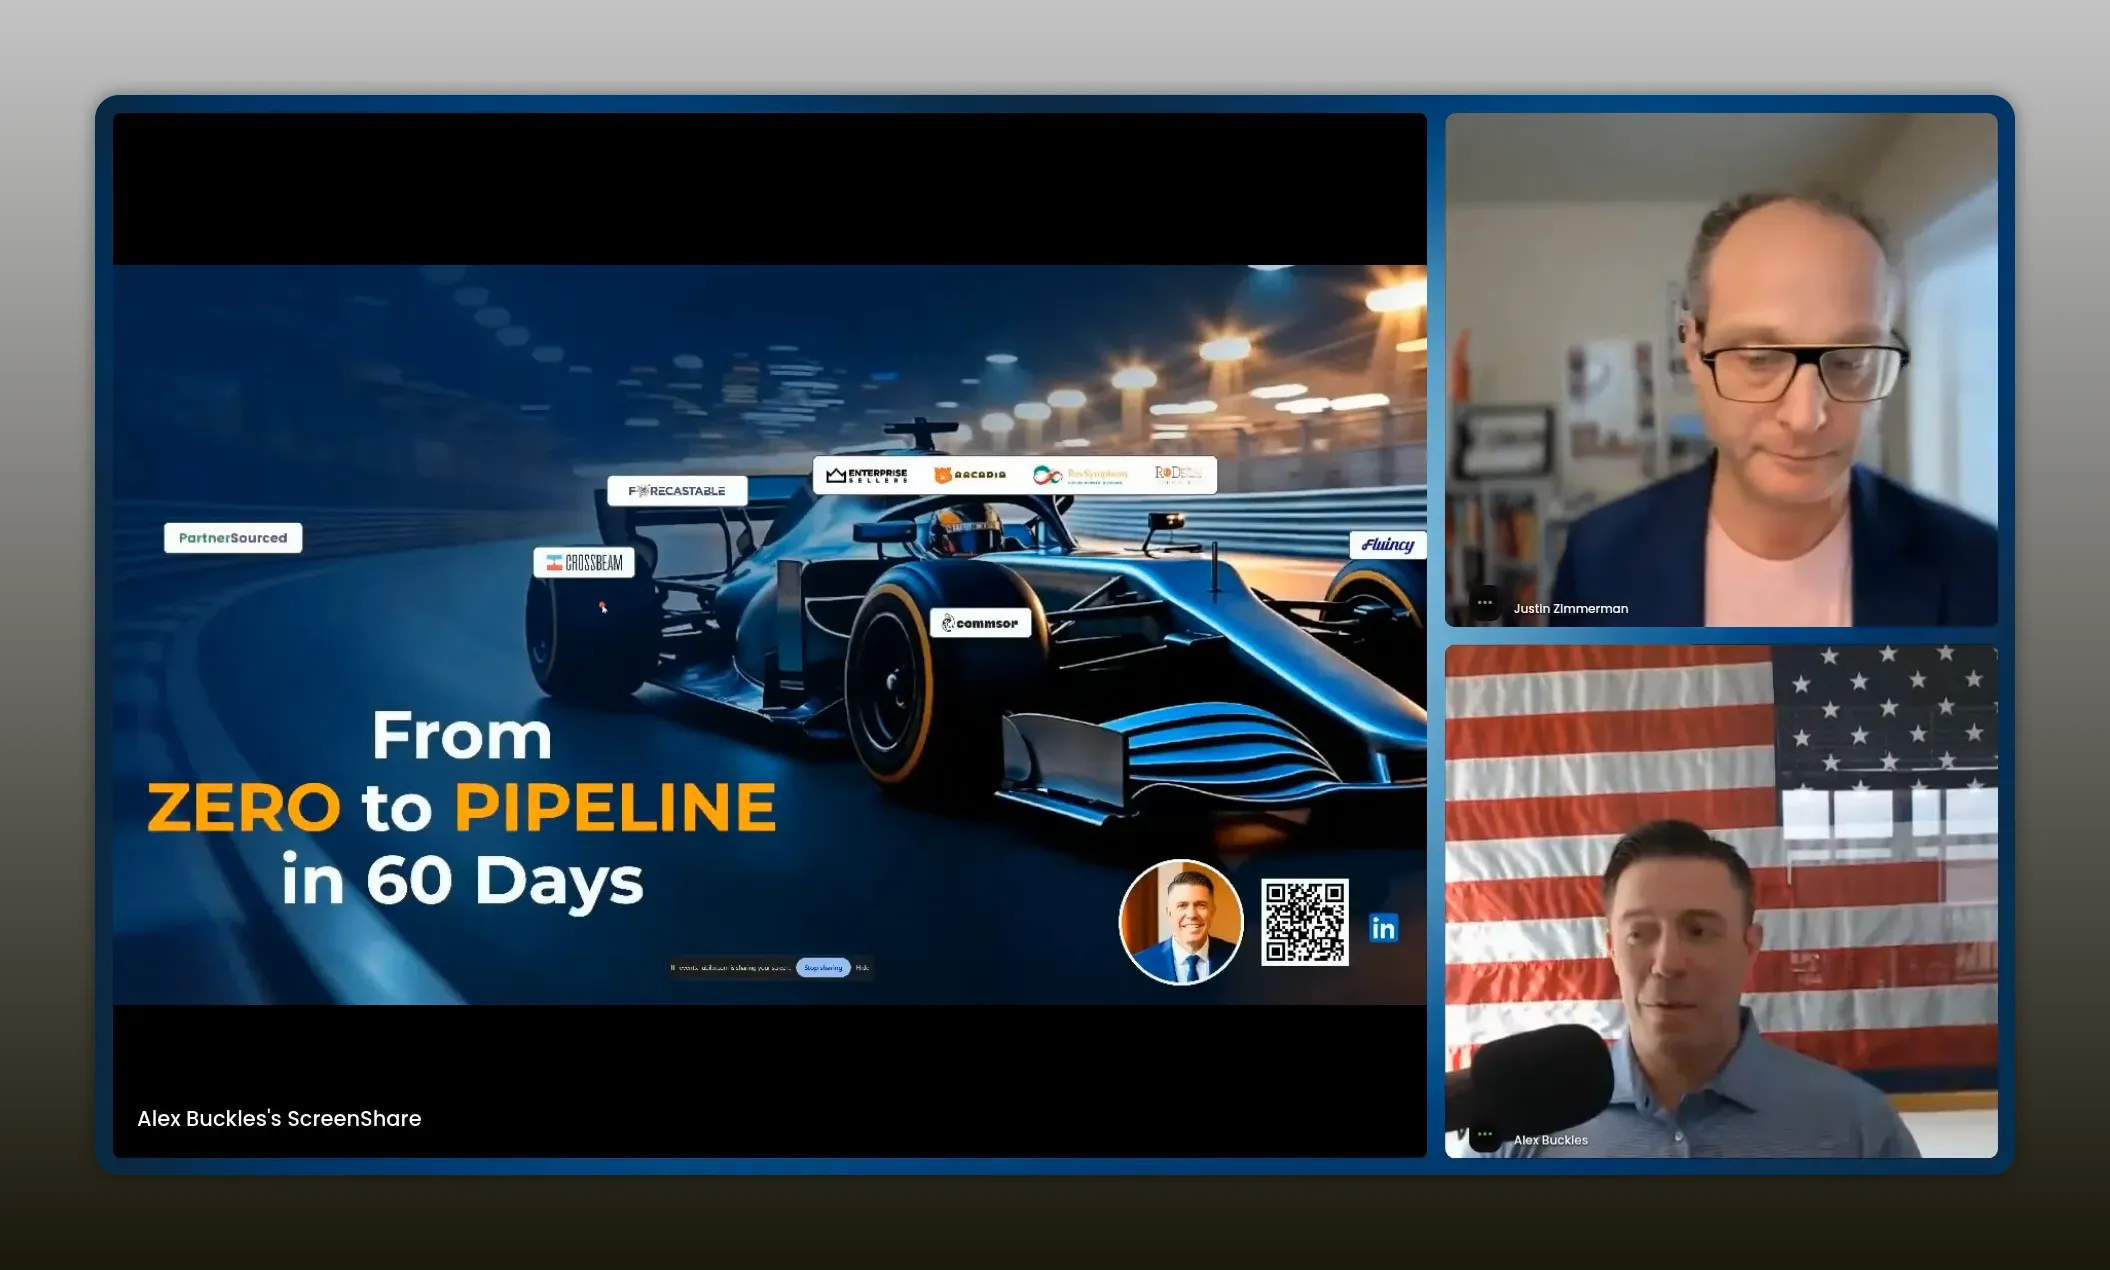The image size is (2110, 1270).
Task: Click the Fluincy logo badge
Action: (1388, 545)
